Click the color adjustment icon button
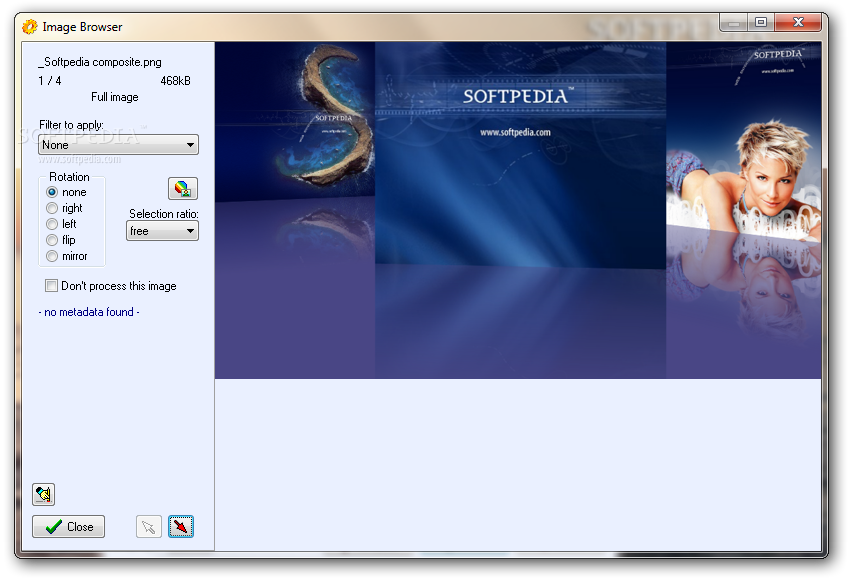 [182, 188]
